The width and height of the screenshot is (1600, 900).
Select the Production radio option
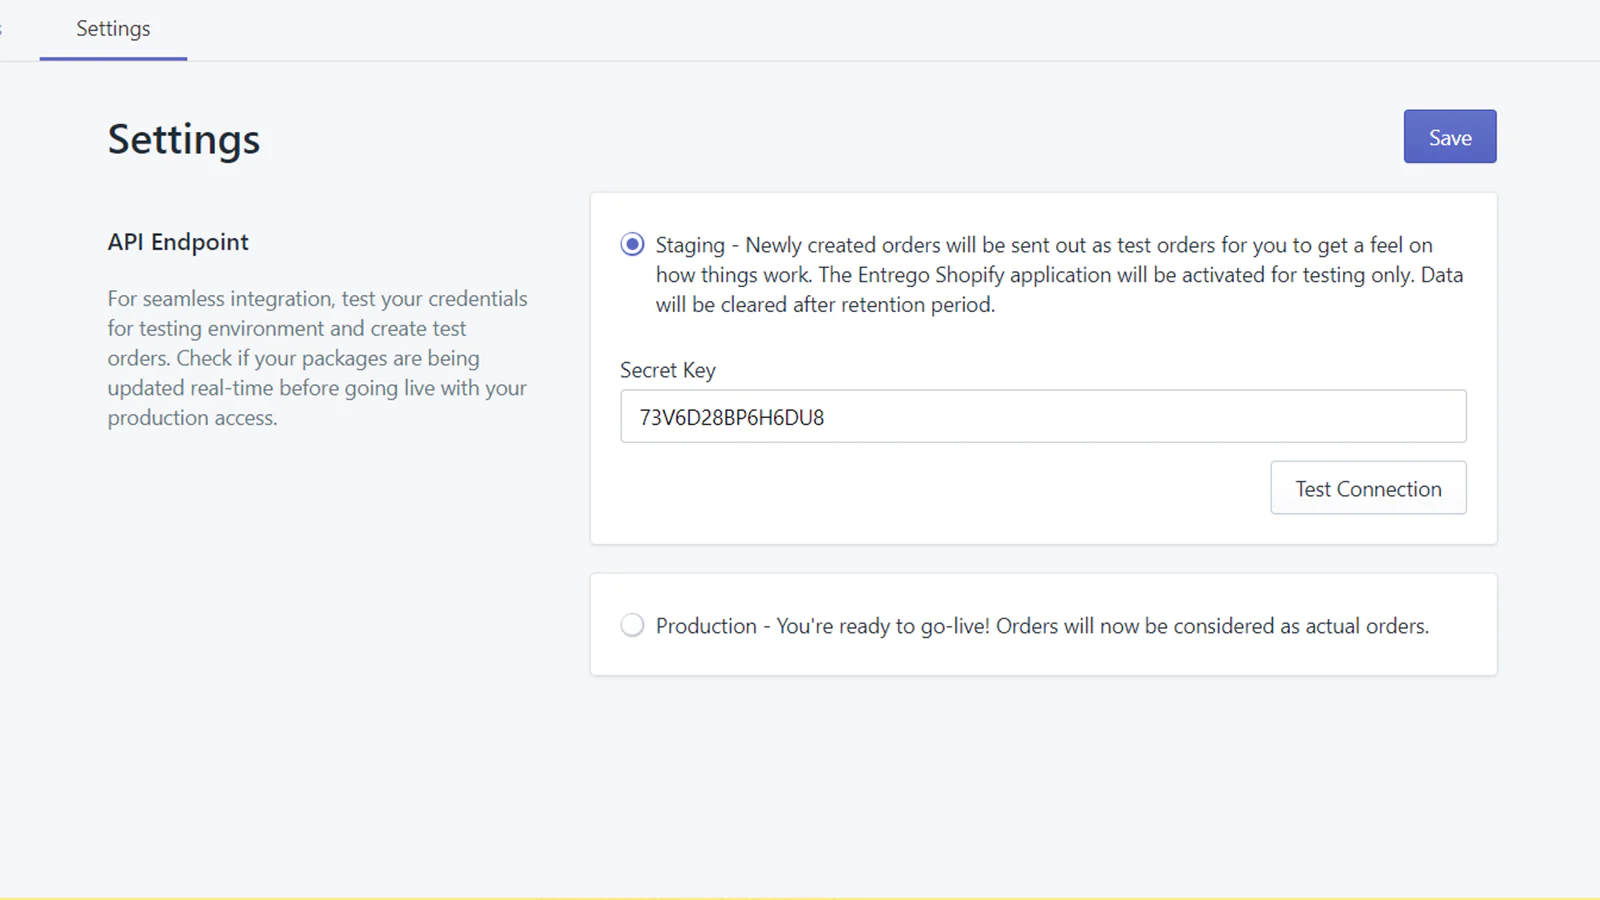[632, 625]
